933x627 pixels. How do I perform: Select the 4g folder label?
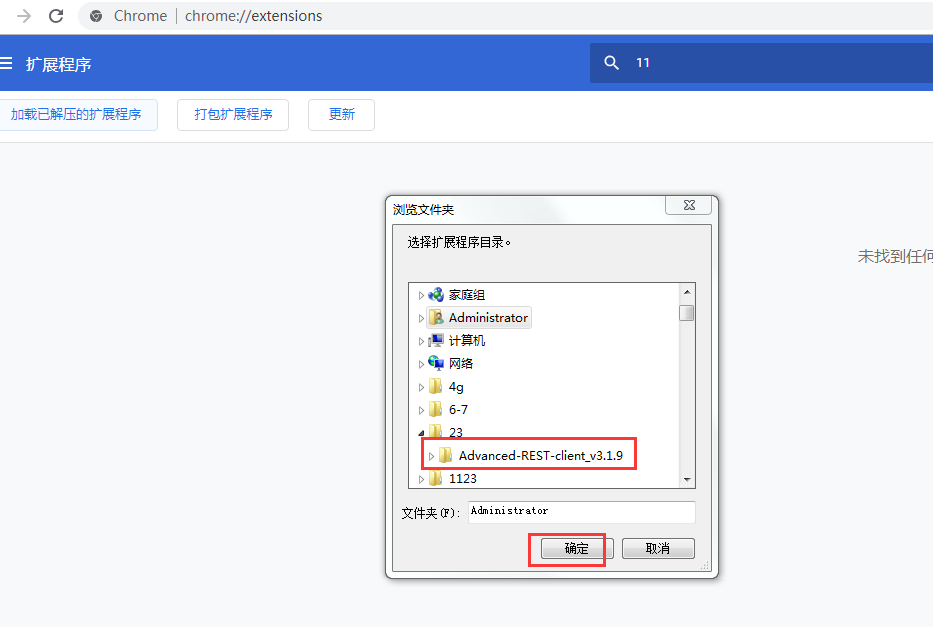click(x=456, y=387)
